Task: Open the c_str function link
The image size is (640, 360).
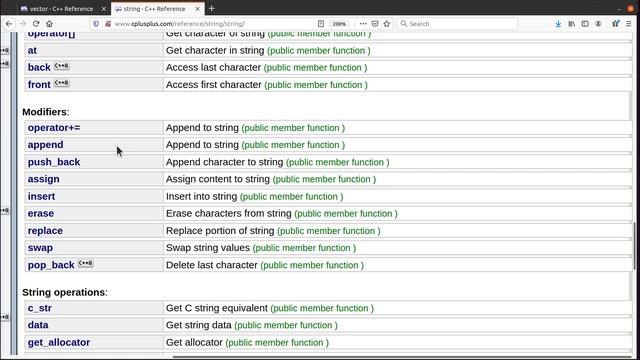Action: [40, 308]
